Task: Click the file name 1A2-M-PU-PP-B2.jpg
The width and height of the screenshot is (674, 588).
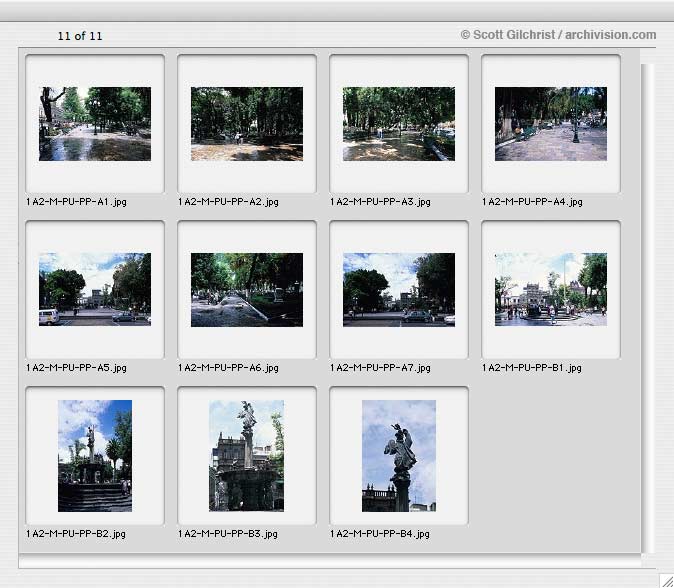Action: pyautogui.click(x=76, y=533)
